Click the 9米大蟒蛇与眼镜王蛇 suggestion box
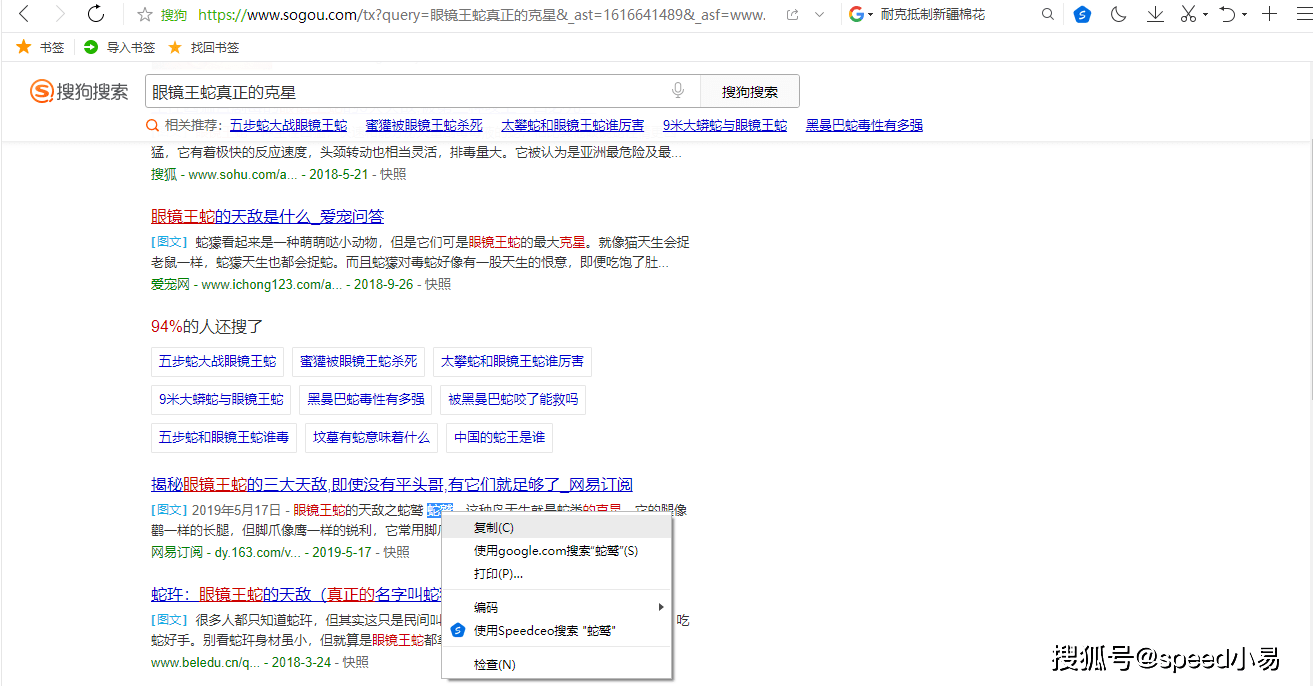This screenshot has width=1313, height=686. point(221,399)
